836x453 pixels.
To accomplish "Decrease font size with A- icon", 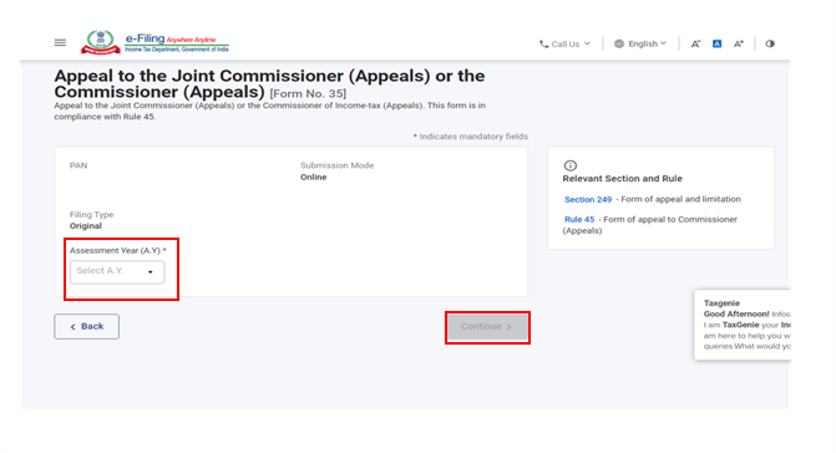I will pos(696,44).
